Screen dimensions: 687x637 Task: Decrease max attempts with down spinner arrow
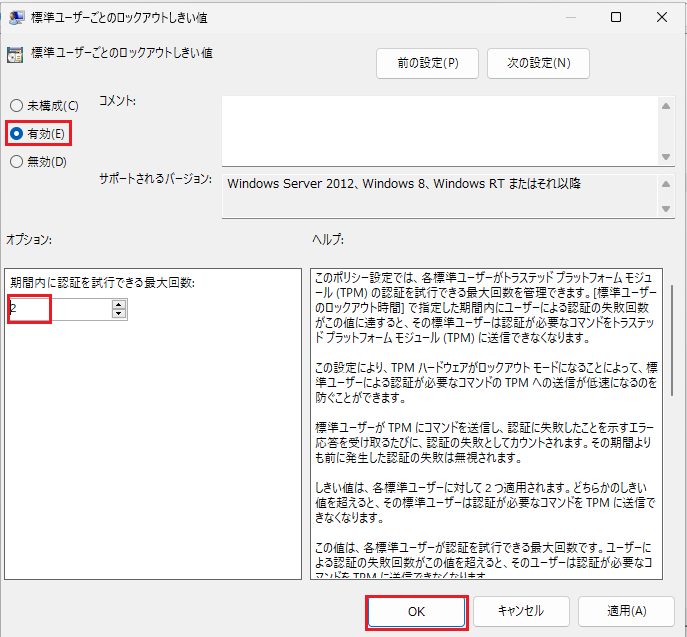click(119, 313)
